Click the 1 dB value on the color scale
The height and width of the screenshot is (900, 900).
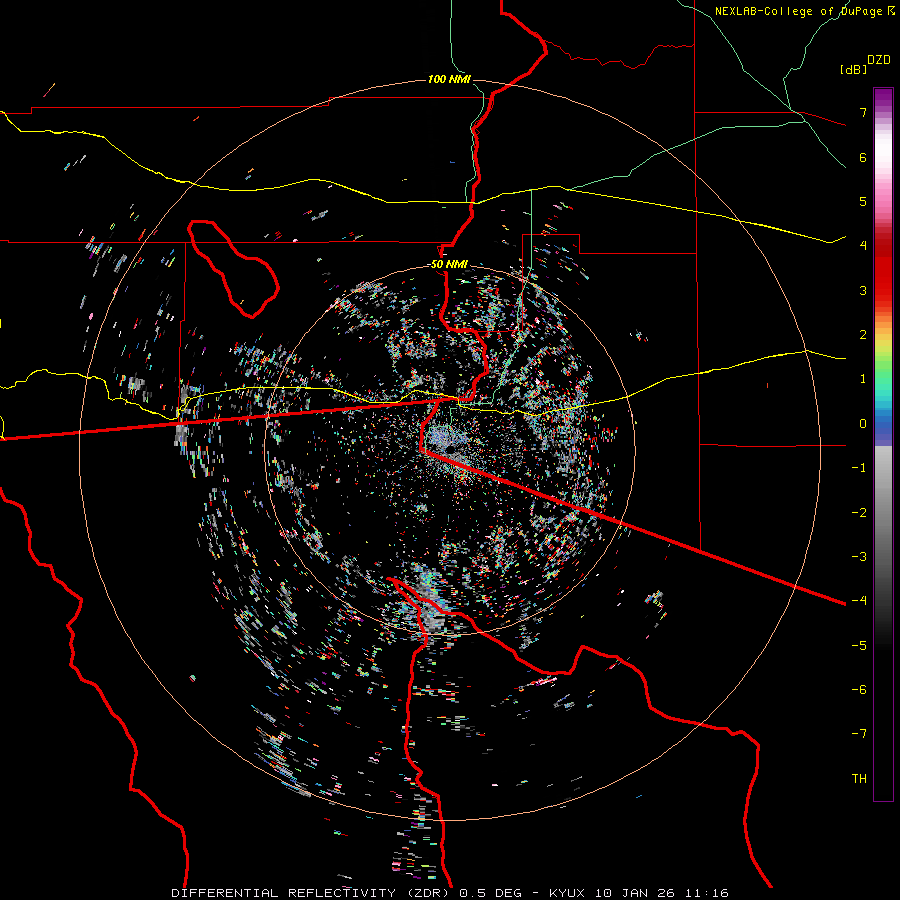tap(863, 379)
